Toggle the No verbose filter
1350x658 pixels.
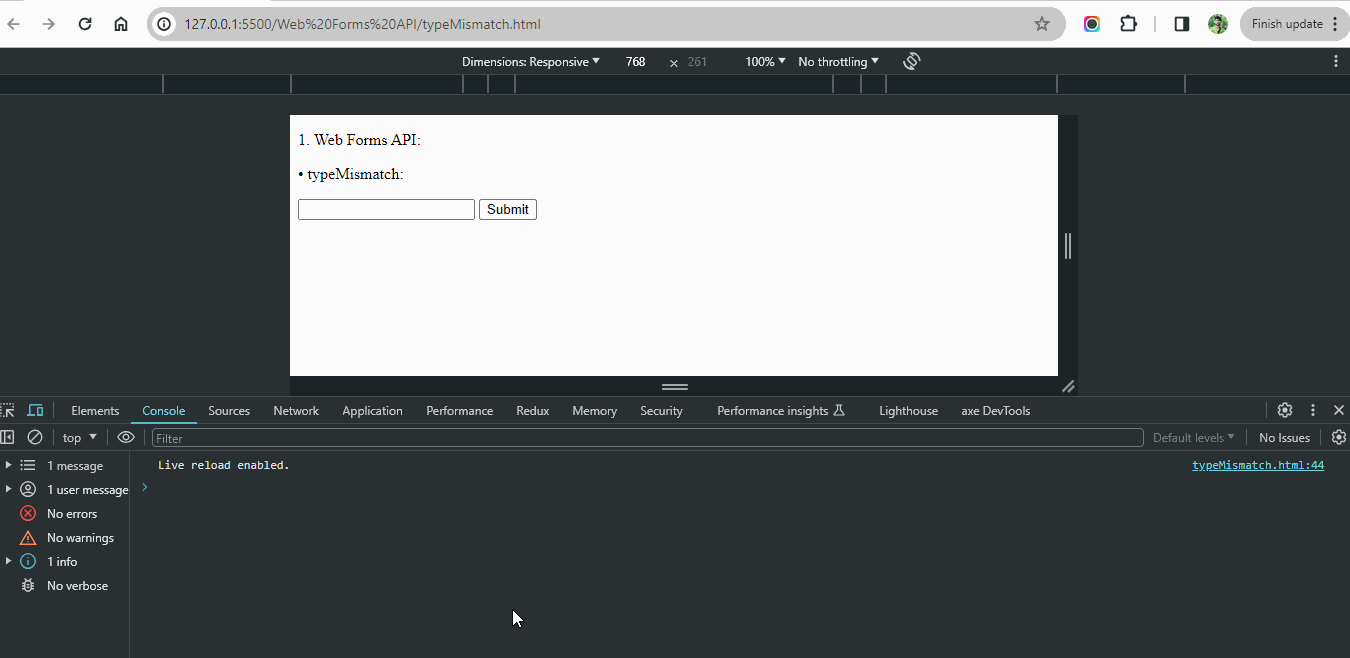pos(78,585)
